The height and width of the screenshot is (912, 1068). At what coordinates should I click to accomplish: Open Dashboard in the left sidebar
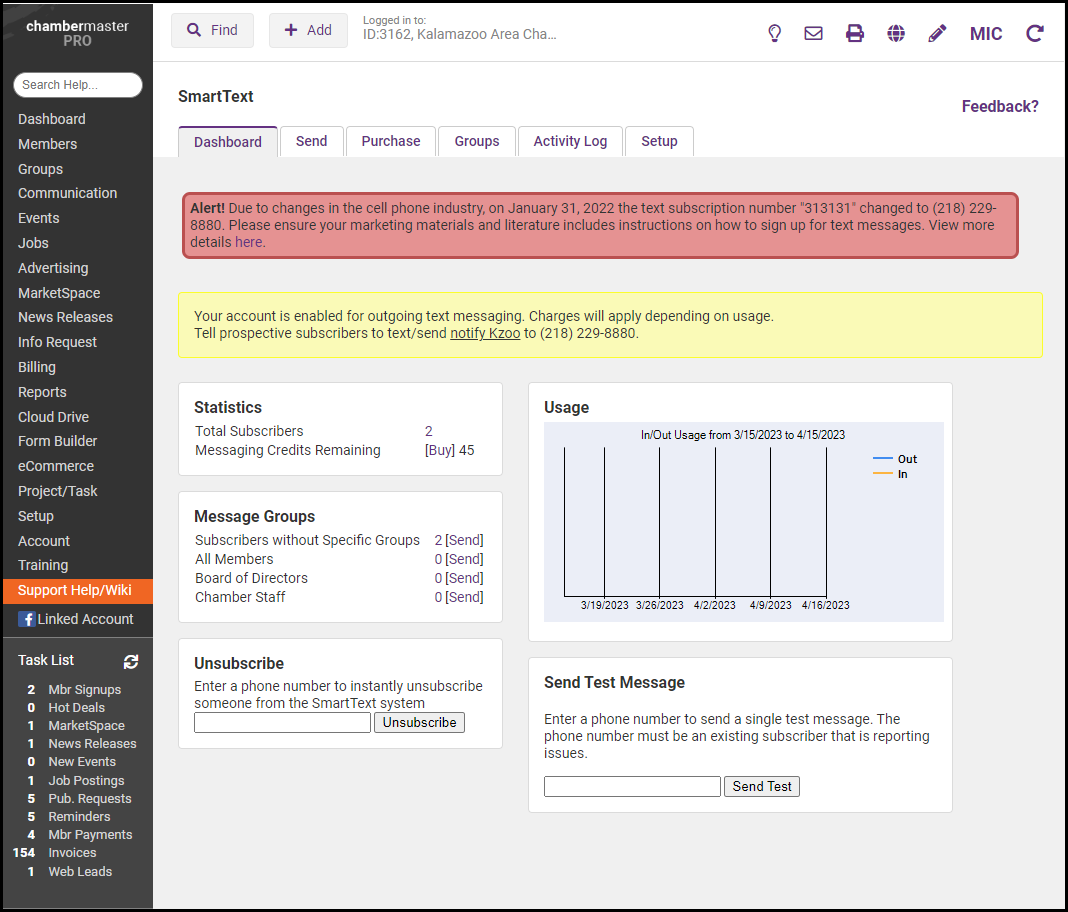click(x=52, y=119)
